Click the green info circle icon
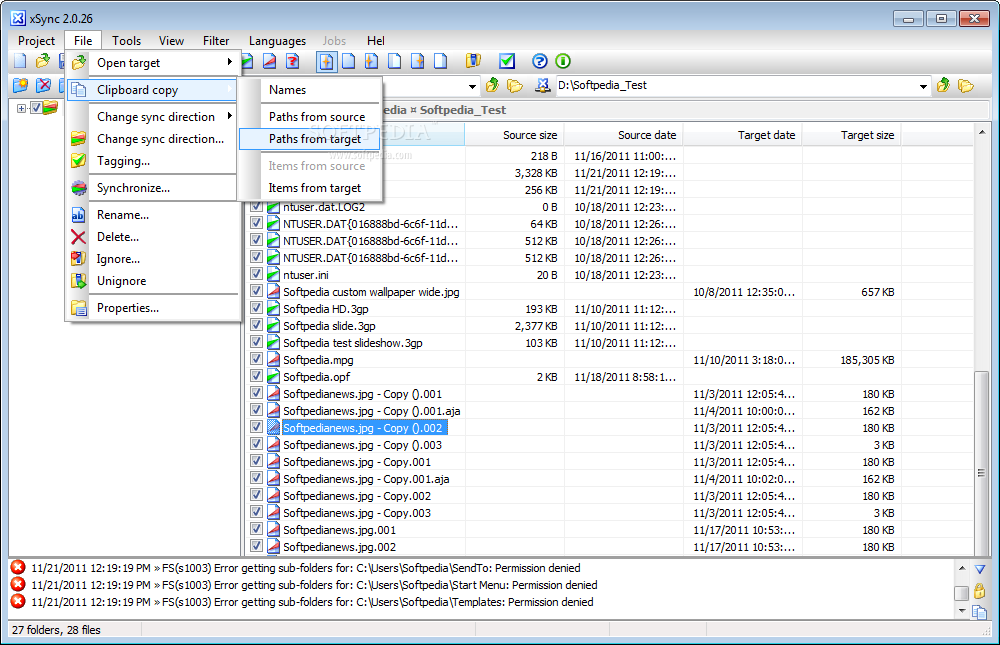The height and width of the screenshot is (645, 1000). coord(562,61)
